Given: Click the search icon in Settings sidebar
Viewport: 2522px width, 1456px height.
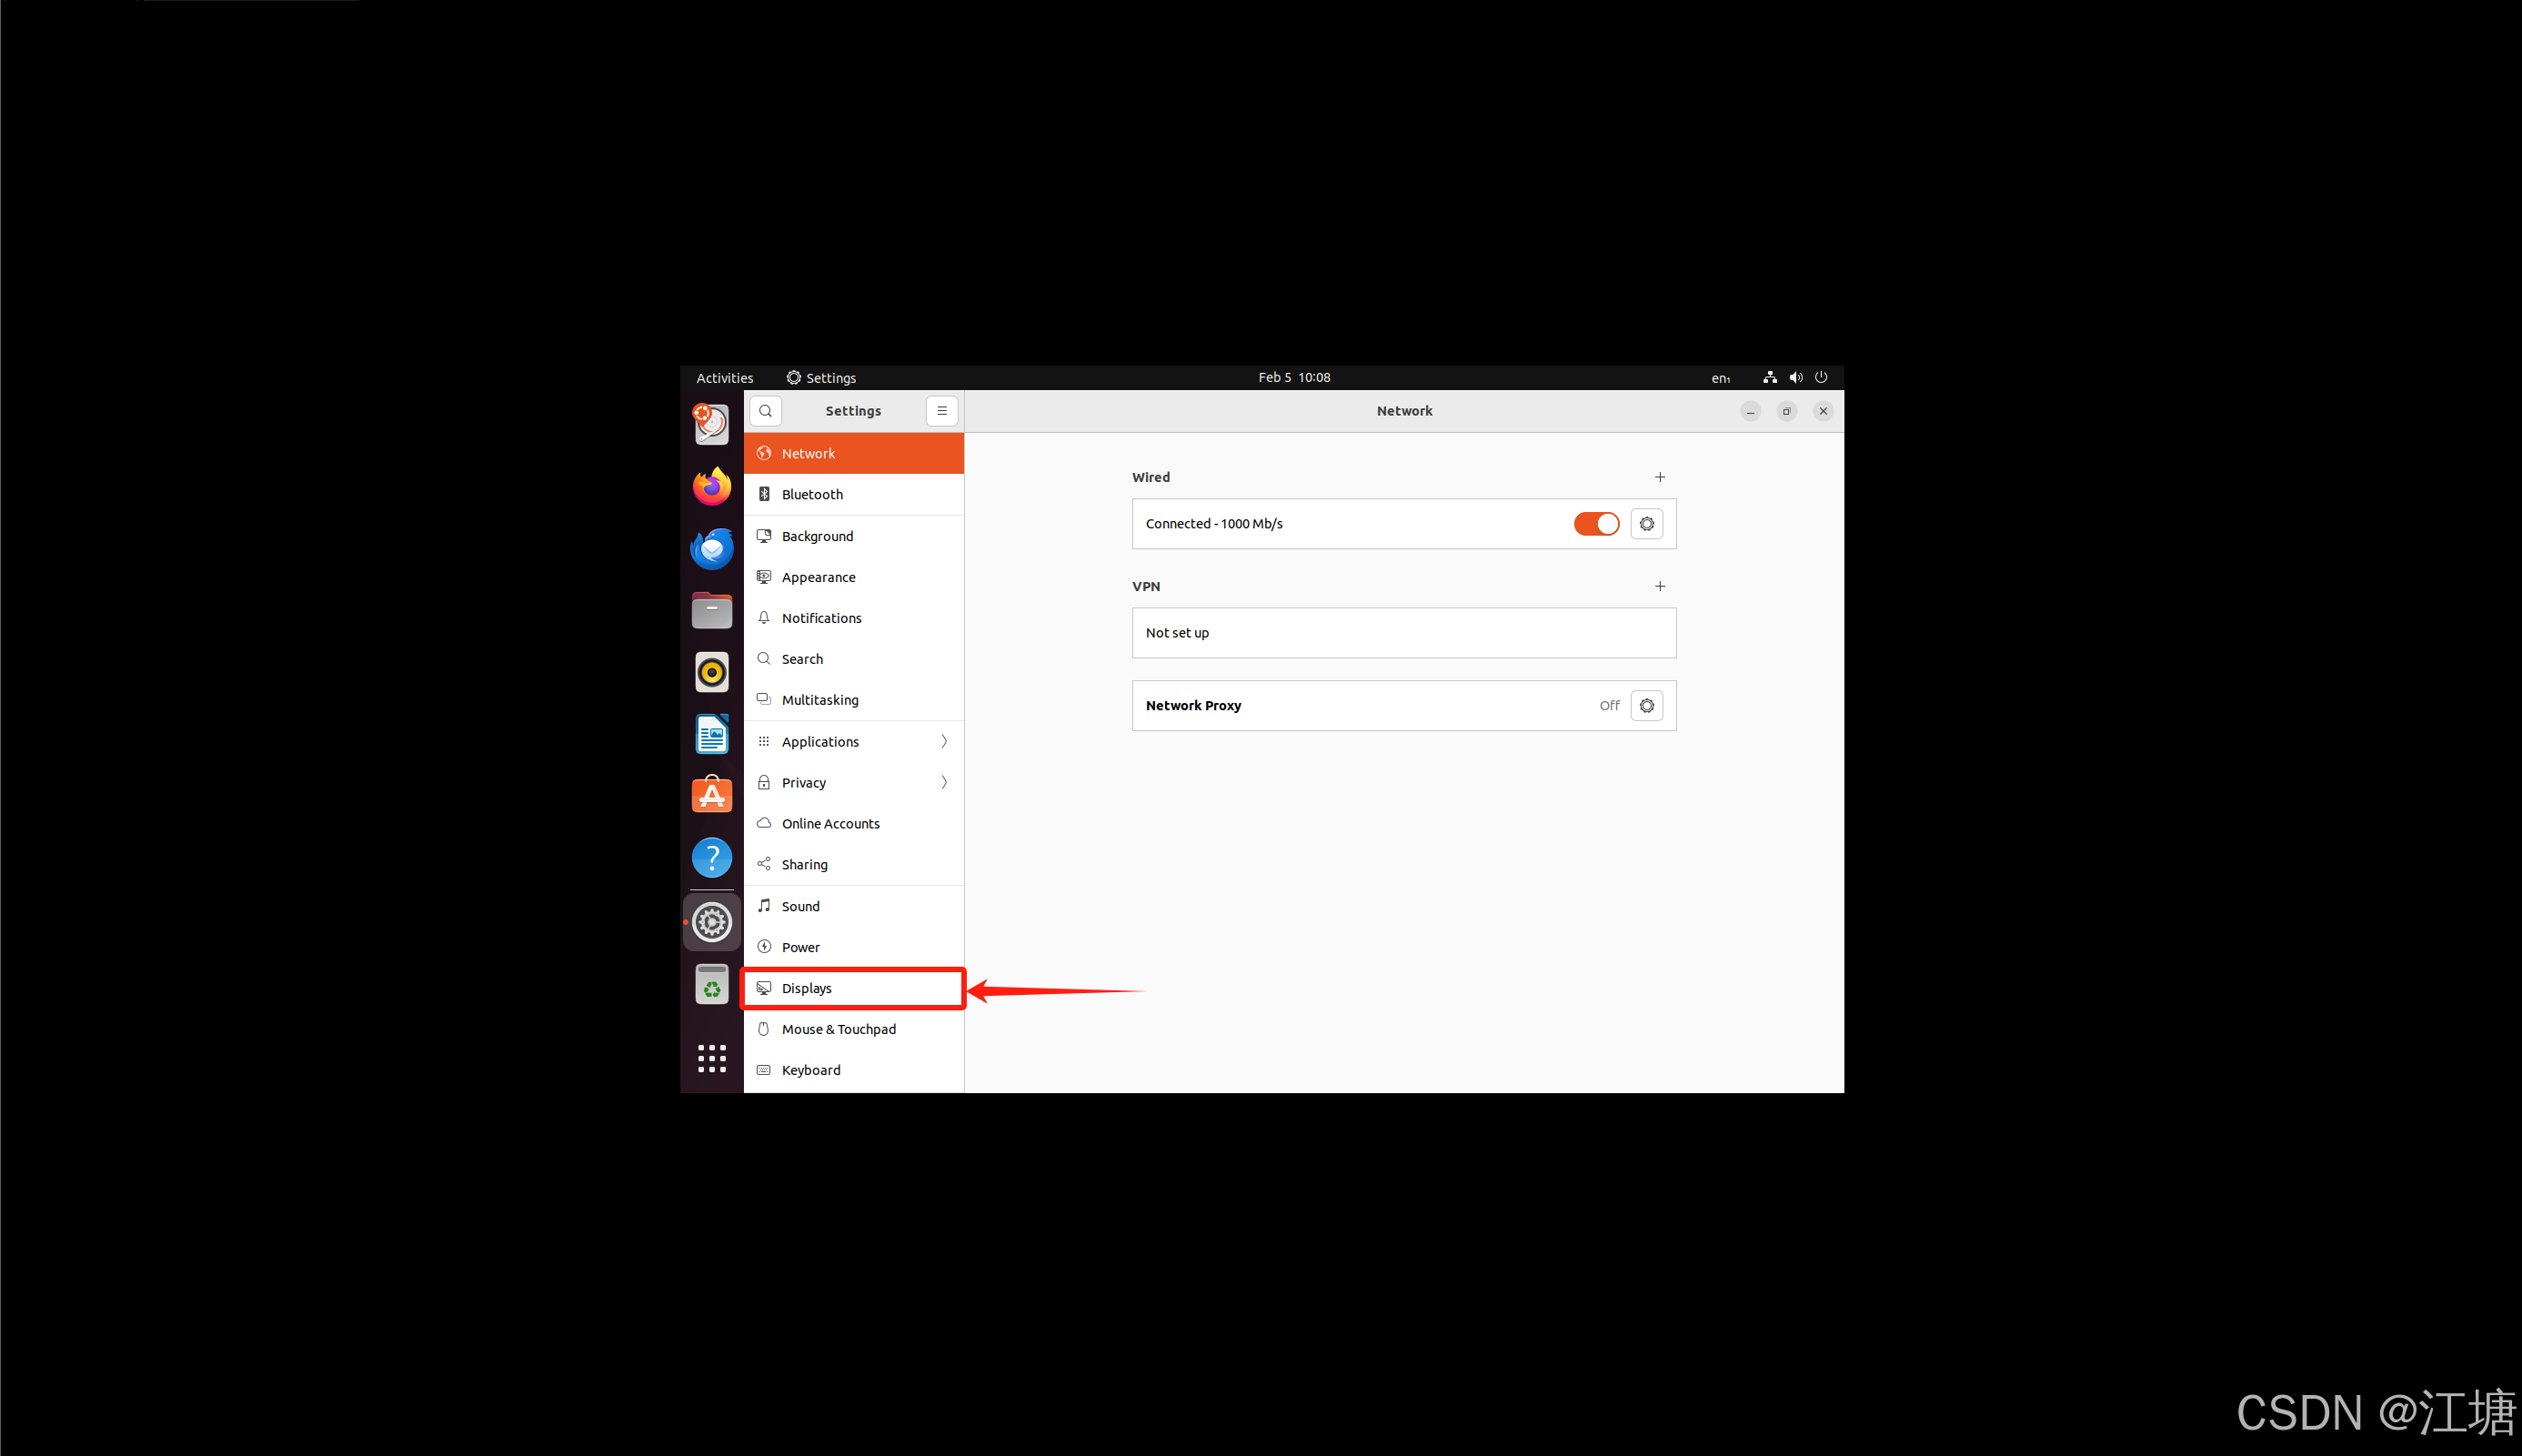Looking at the screenshot, I should click(765, 411).
